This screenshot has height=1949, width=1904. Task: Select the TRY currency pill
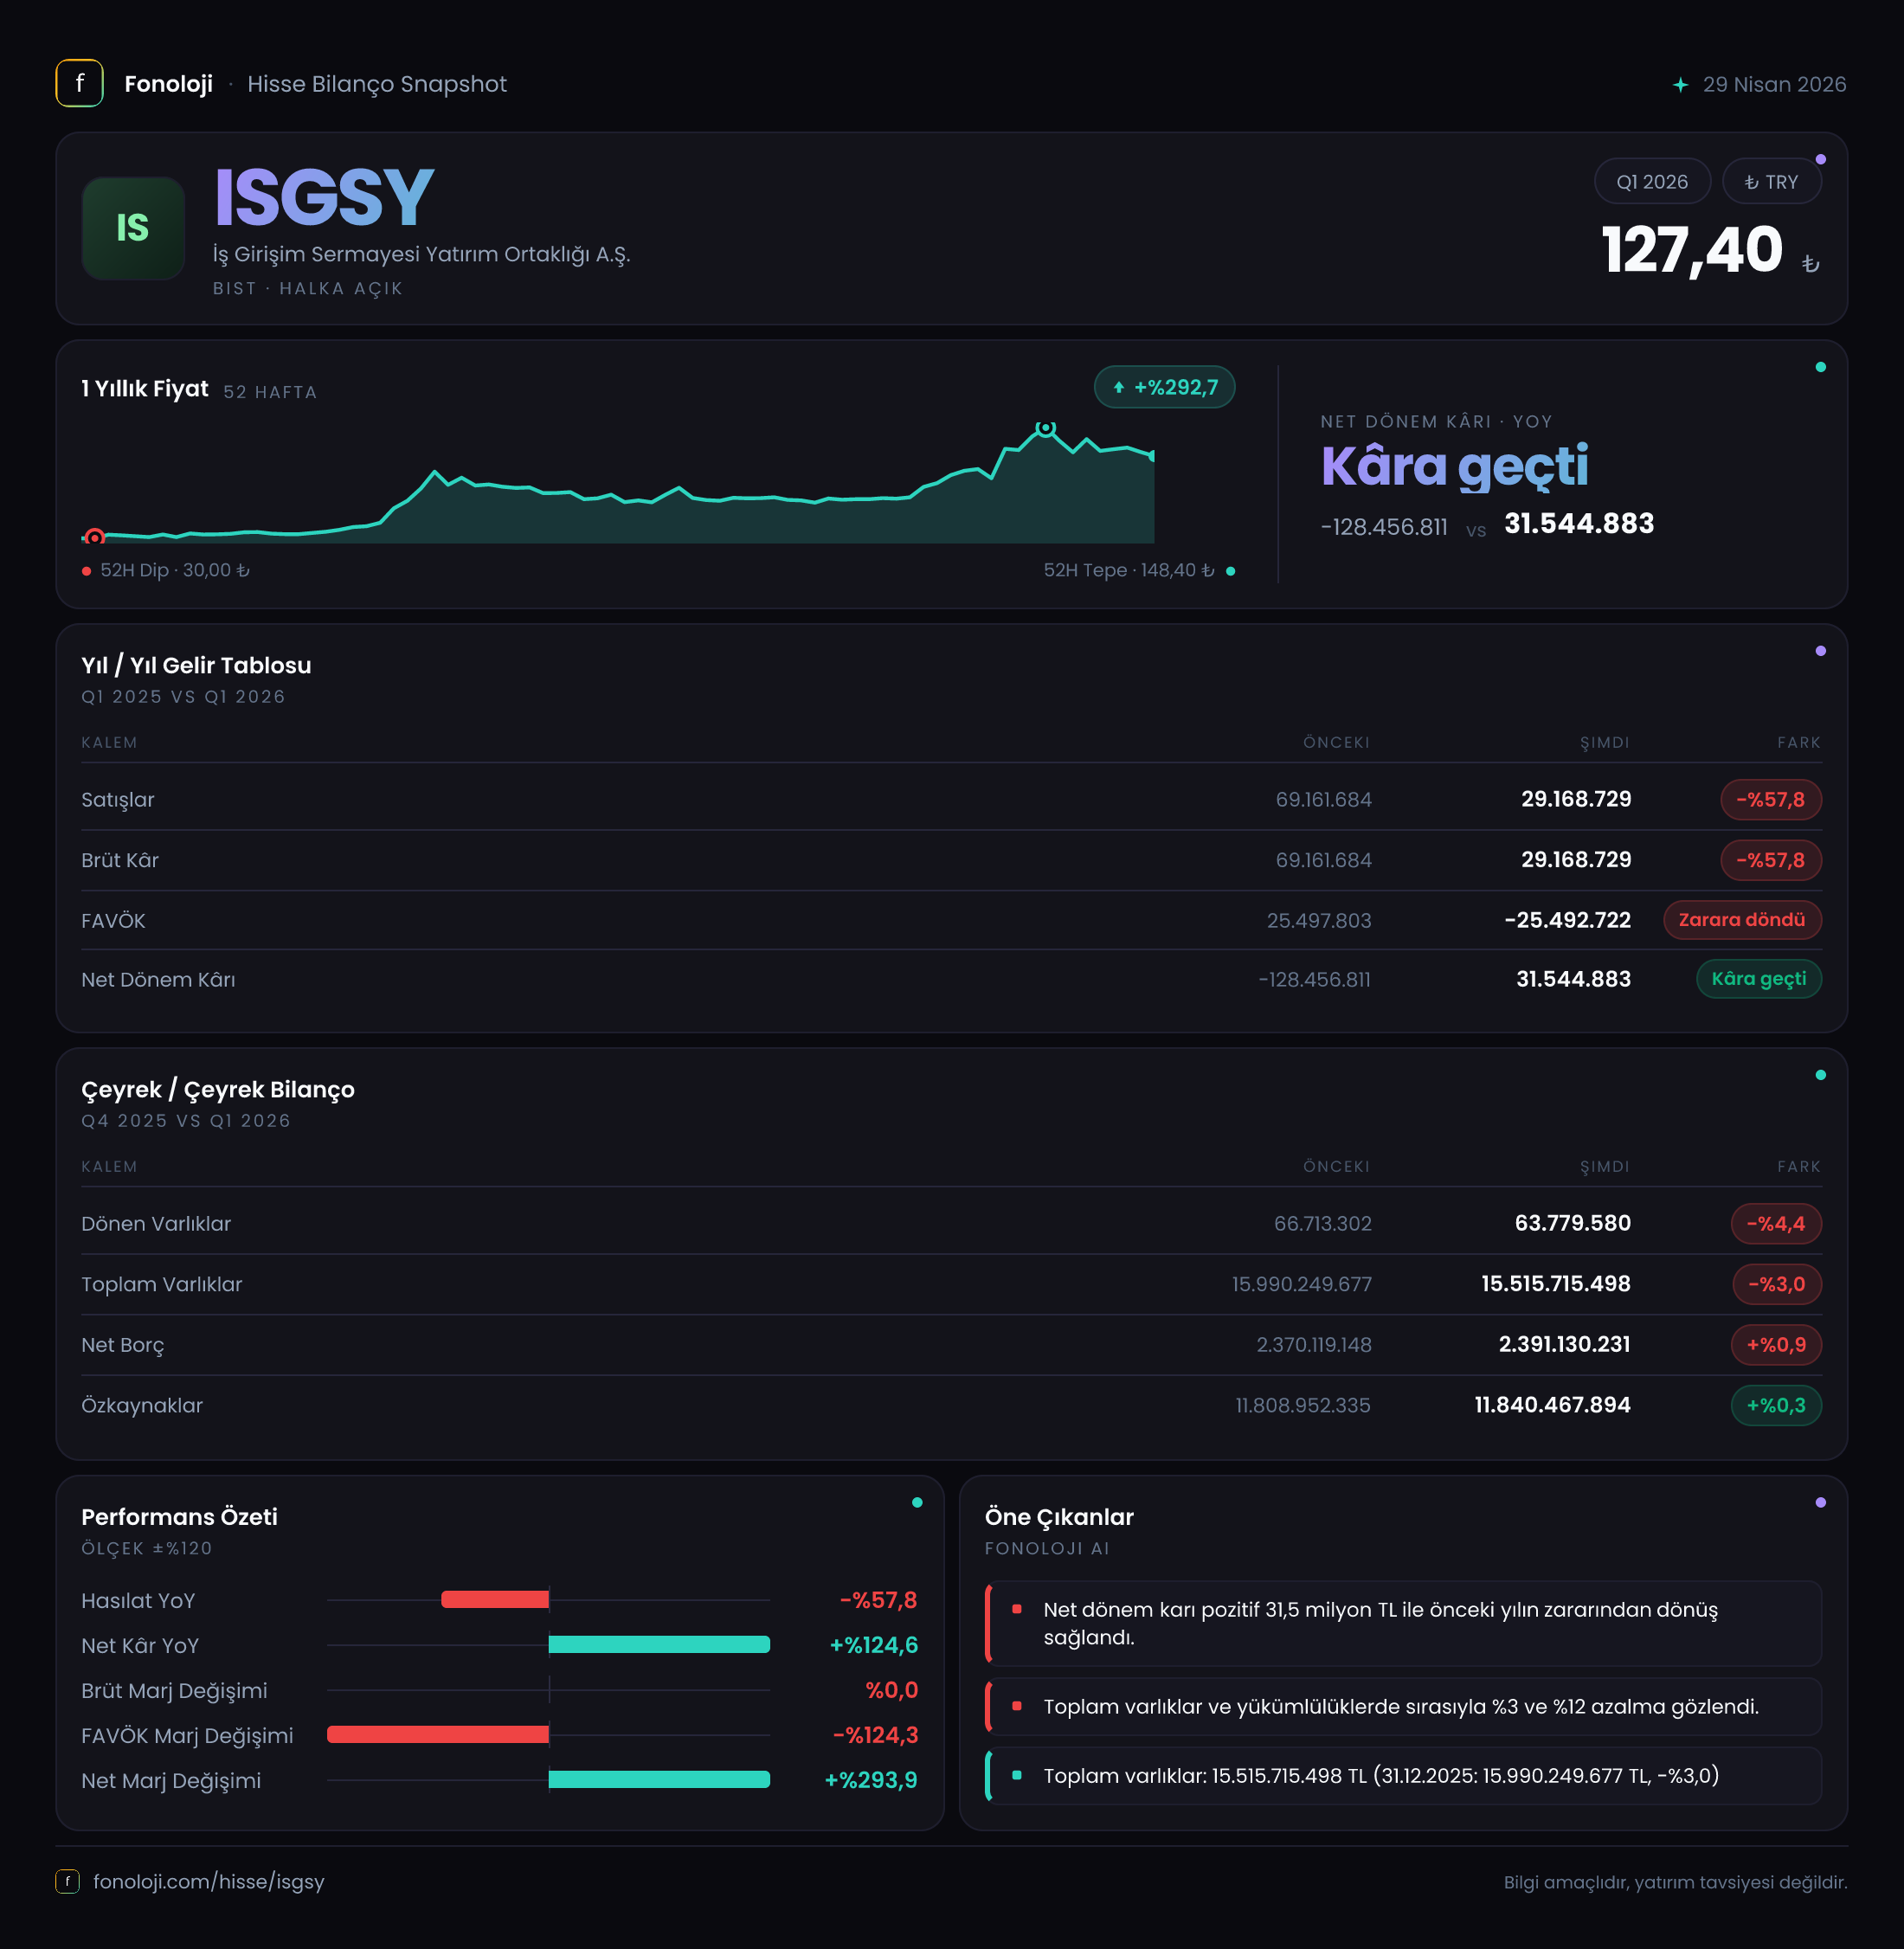(1771, 182)
